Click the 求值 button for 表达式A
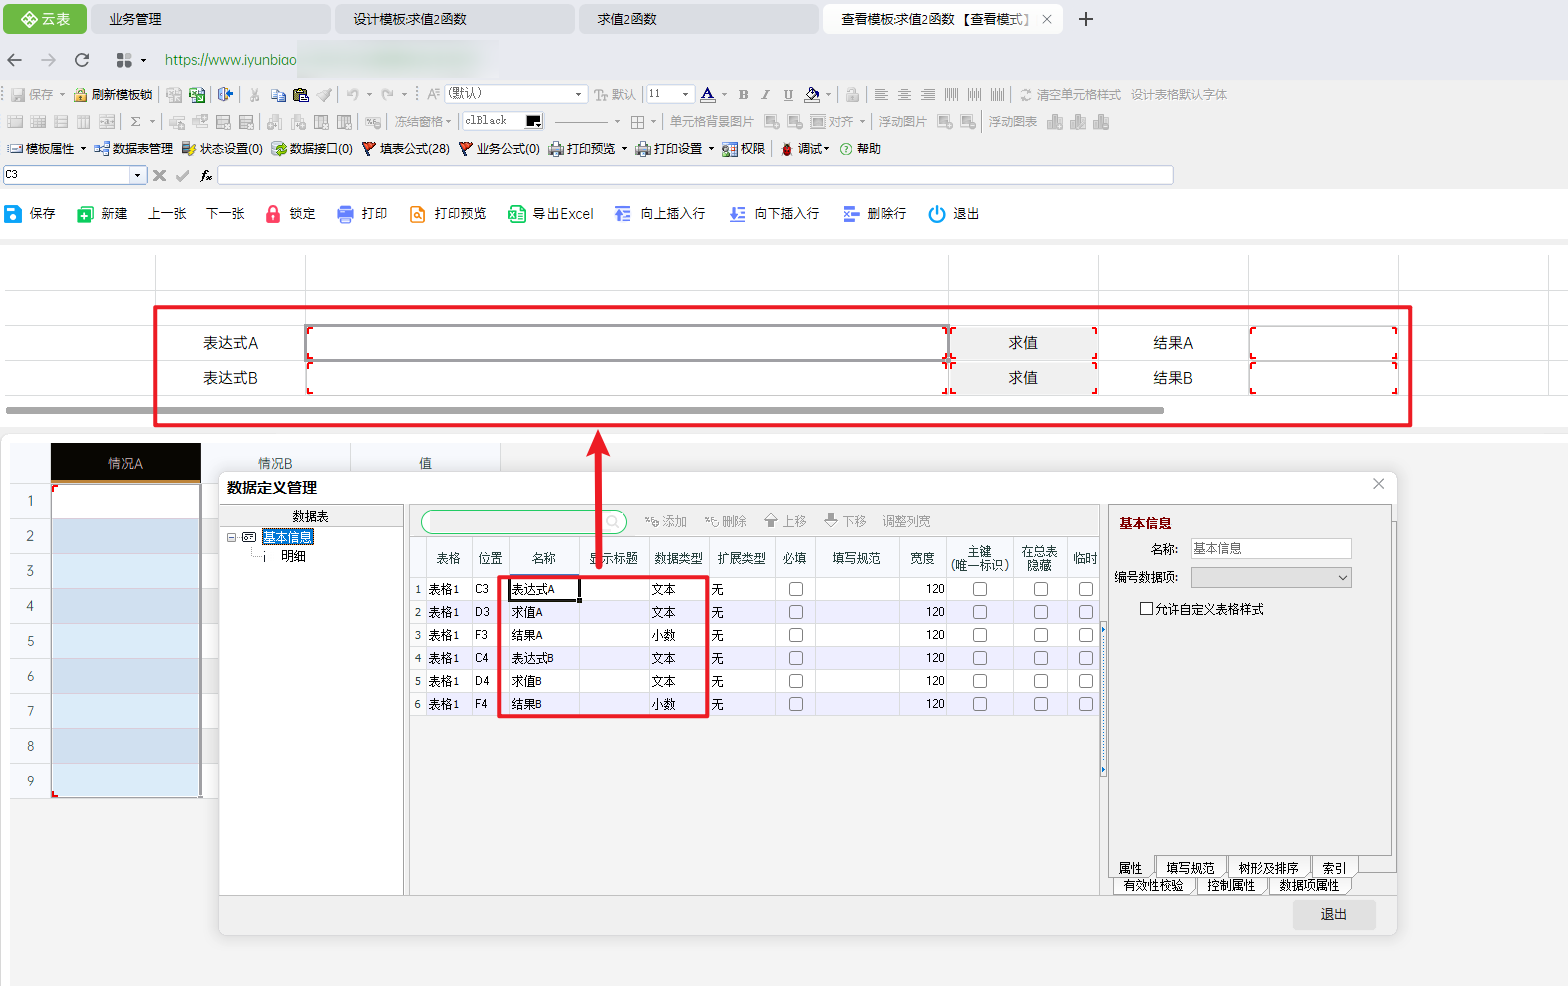This screenshot has height=986, width=1568. (1022, 343)
